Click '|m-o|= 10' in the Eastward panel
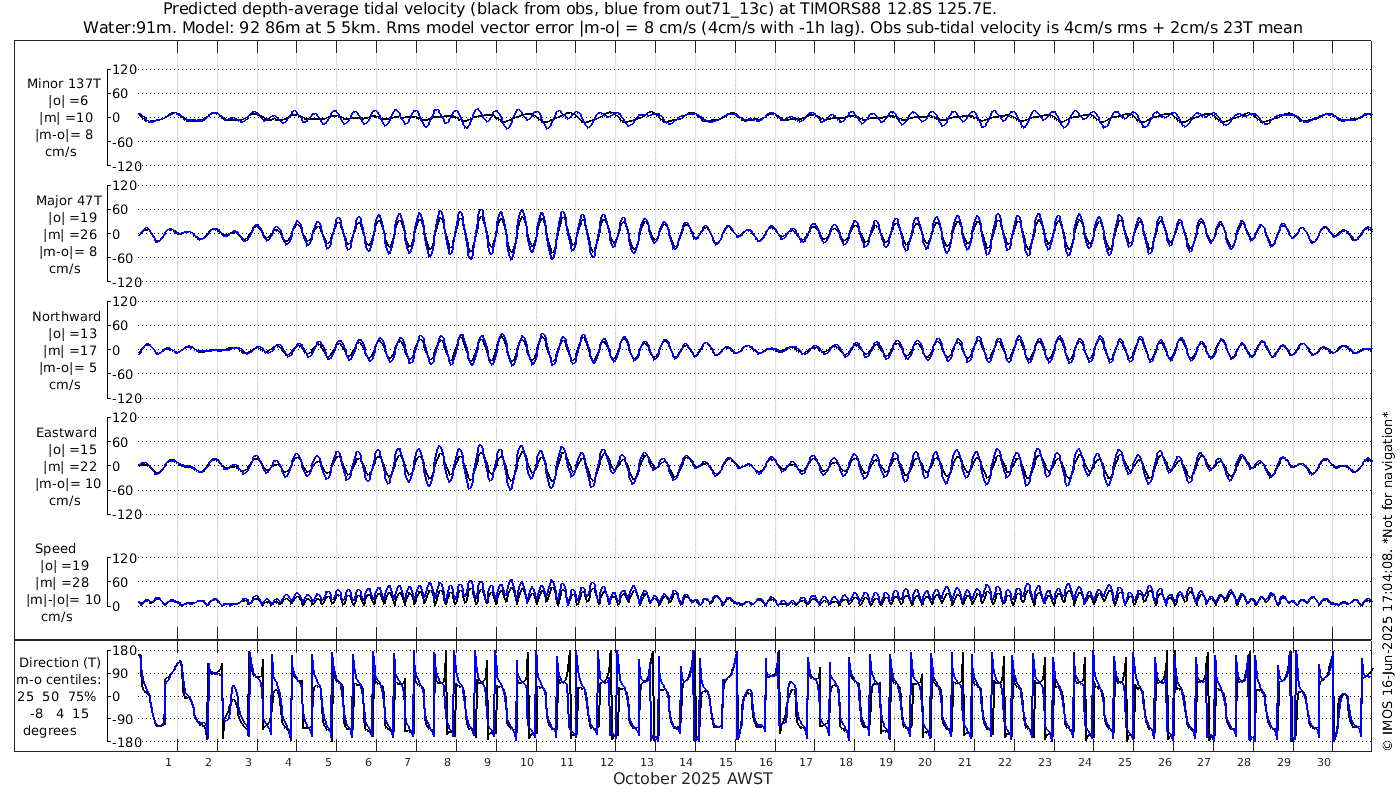 [67, 484]
